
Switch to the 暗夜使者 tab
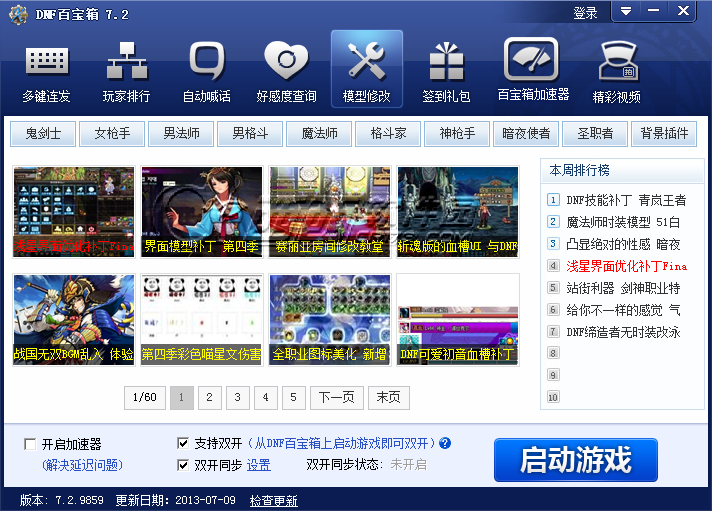pos(526,134)
